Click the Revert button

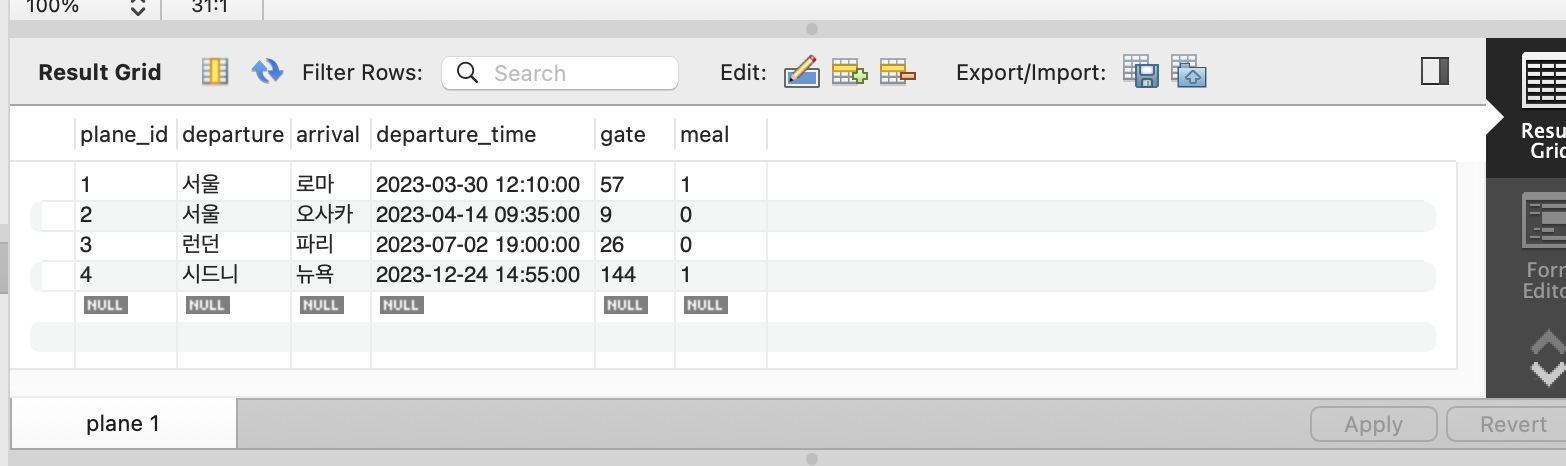click(1507, 425)
